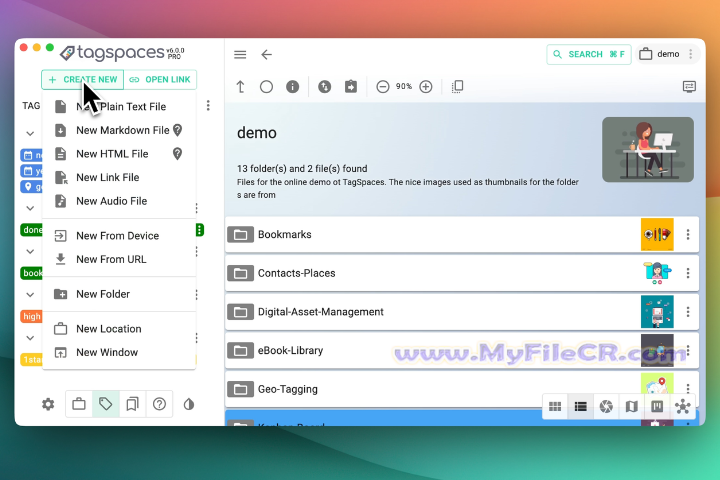Viewport: 720px width, 480px height.
Task: Select the orange high tag
Action: (31, 316)
